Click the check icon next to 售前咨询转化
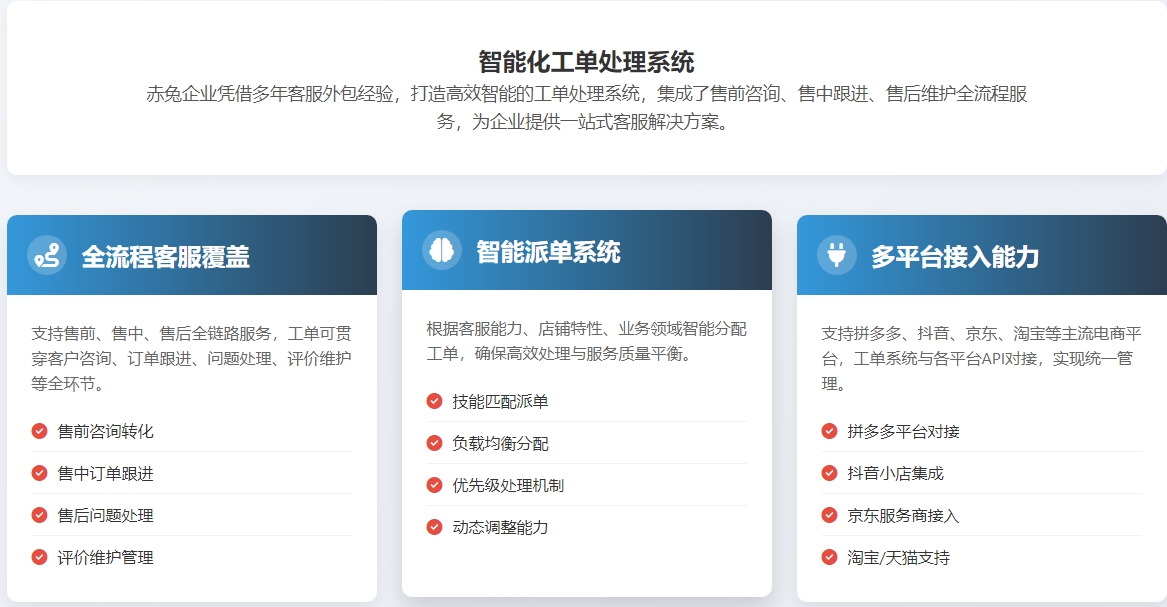Viewport: 1167px width, 607px height. tap(40, 431)
